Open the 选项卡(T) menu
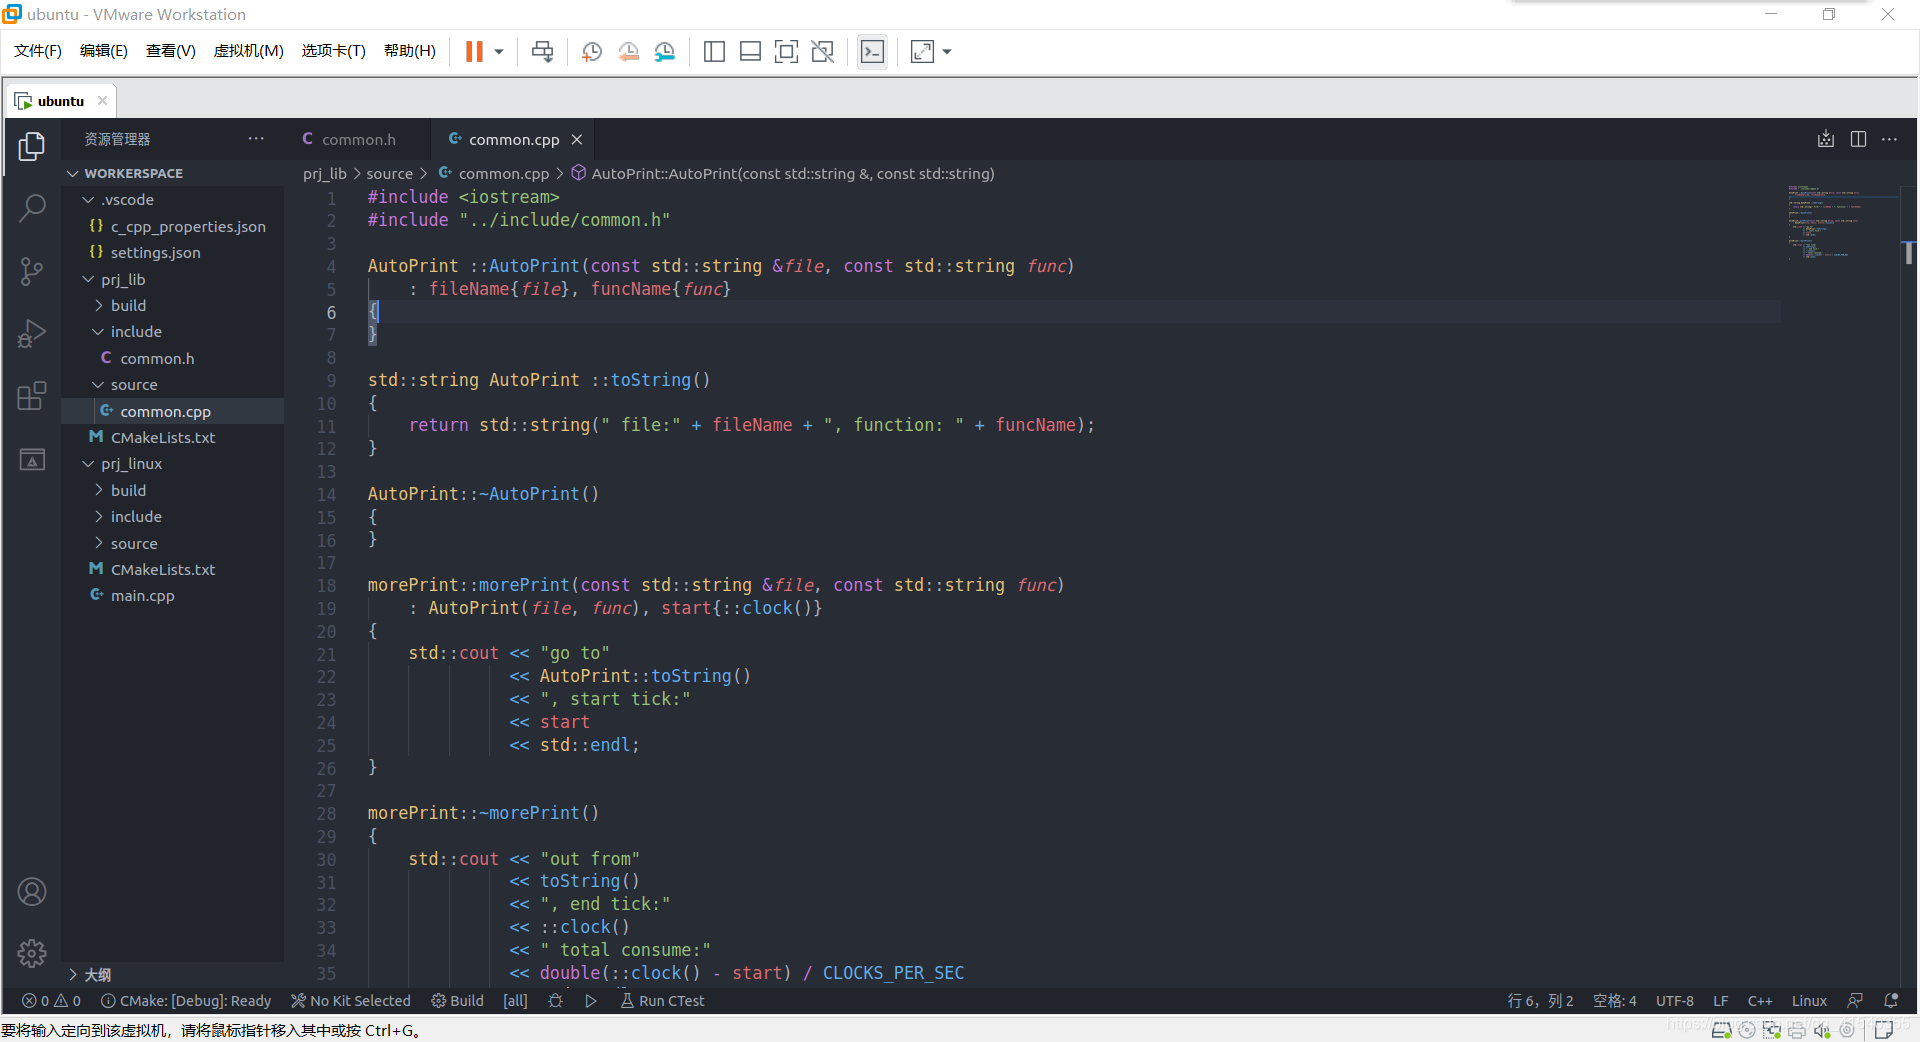The image size is (1920, 1042). (334, 51)
